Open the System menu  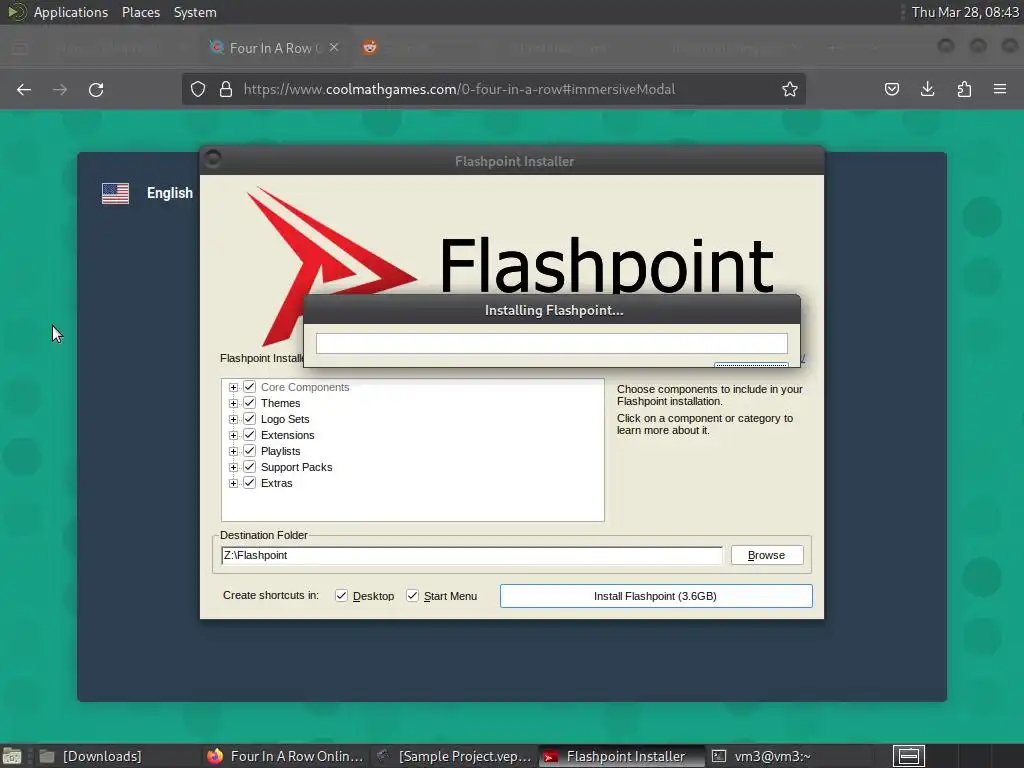click(x=195, y=12)
